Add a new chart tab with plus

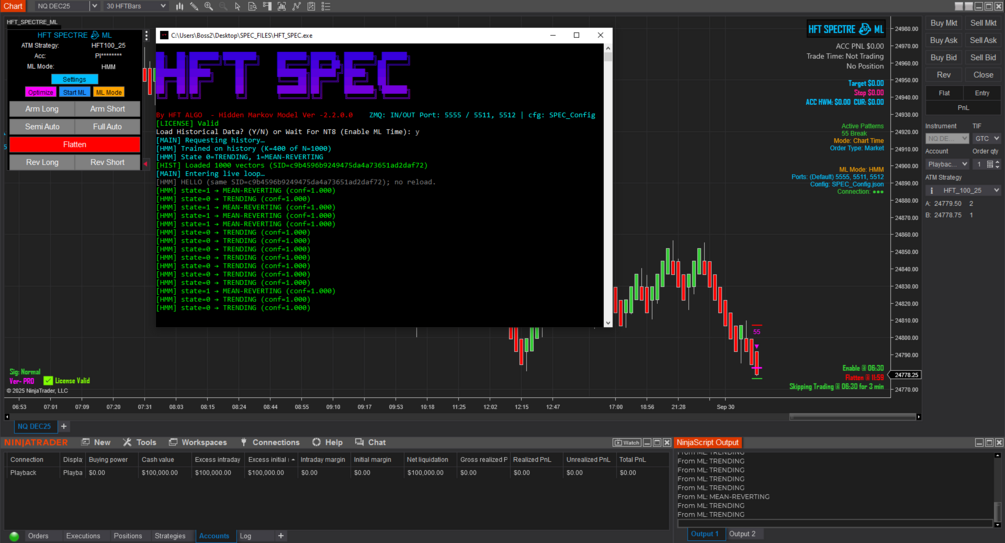click(x=63, y=426)
